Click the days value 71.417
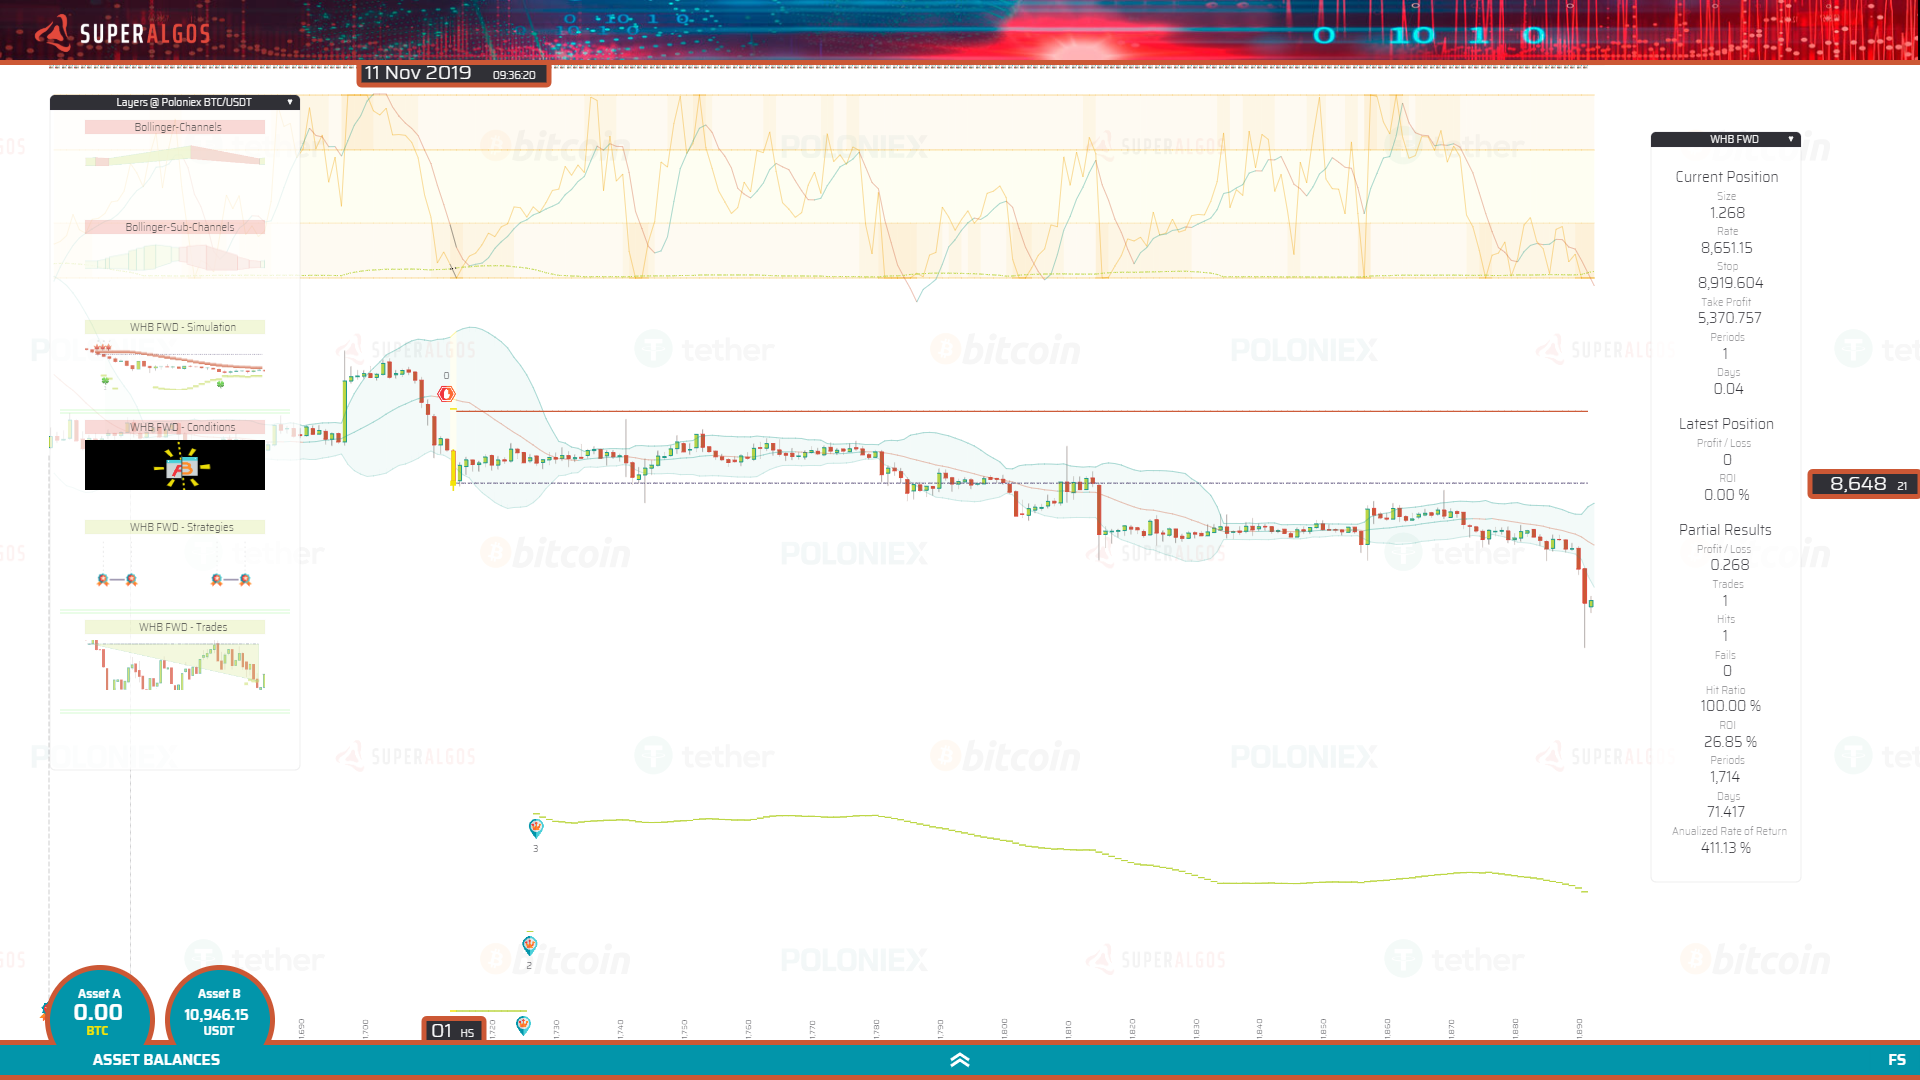The height and width of the screenshot is (1080, 1920). [1726, 812]
